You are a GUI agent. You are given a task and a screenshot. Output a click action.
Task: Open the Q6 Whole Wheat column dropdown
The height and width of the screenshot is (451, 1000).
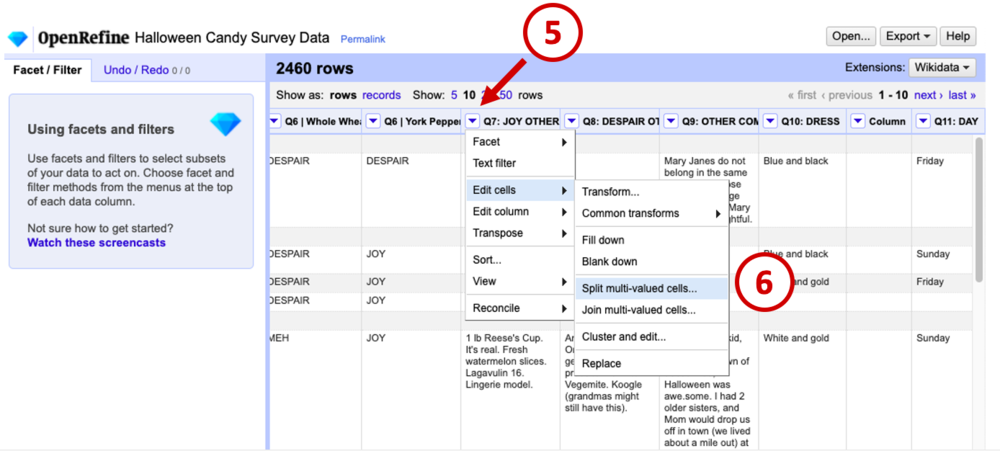click(x=275, y=121)
